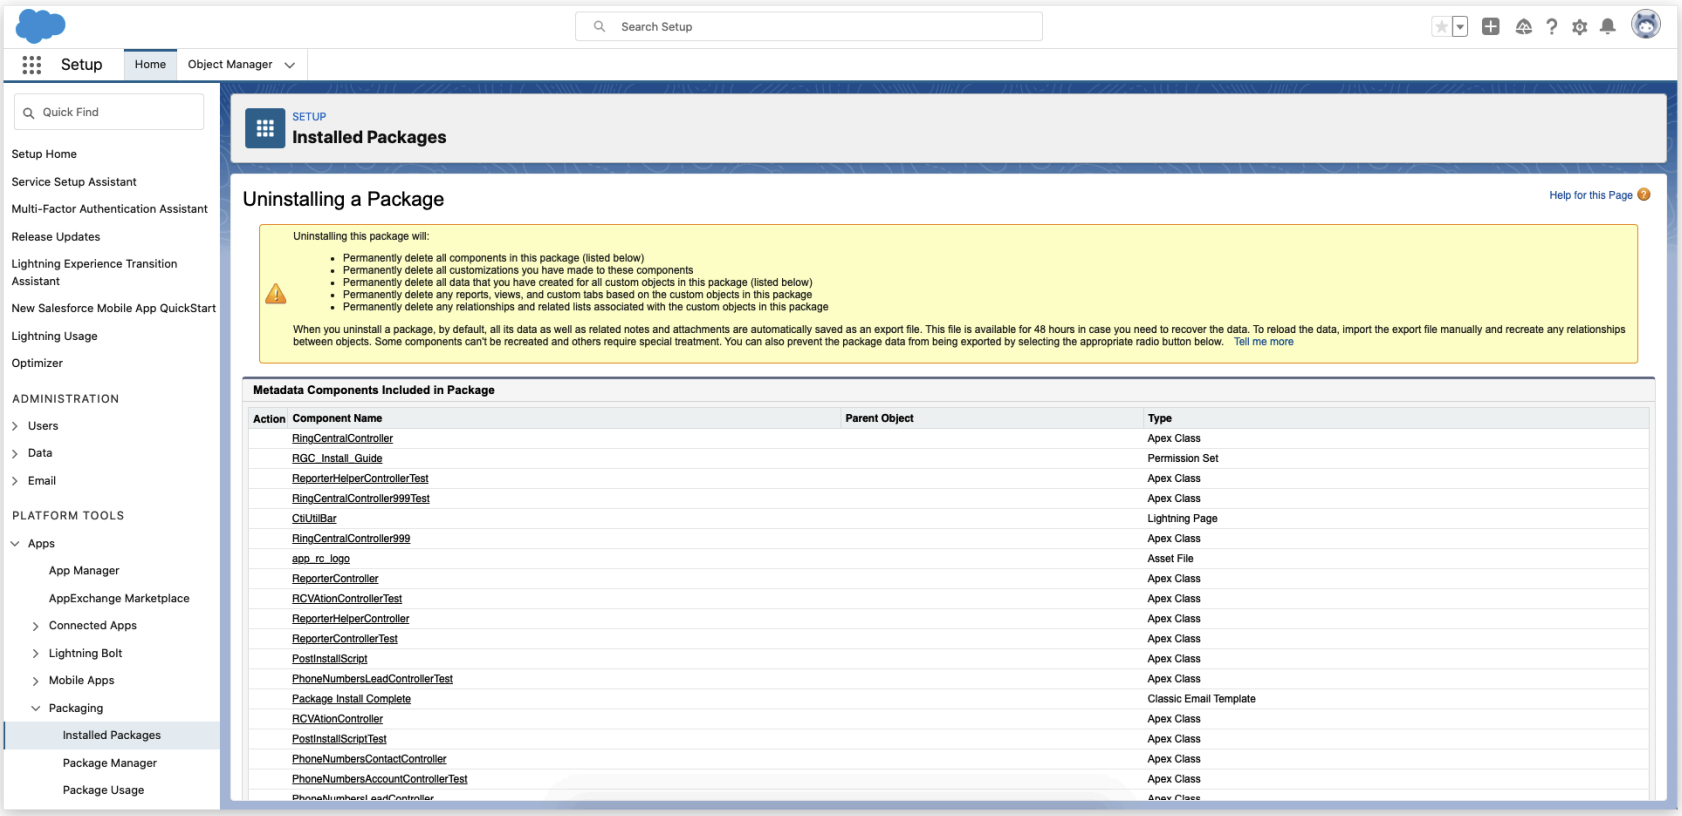
Task: Open the CtiUtilBar component link
Action: coord(314,519)
